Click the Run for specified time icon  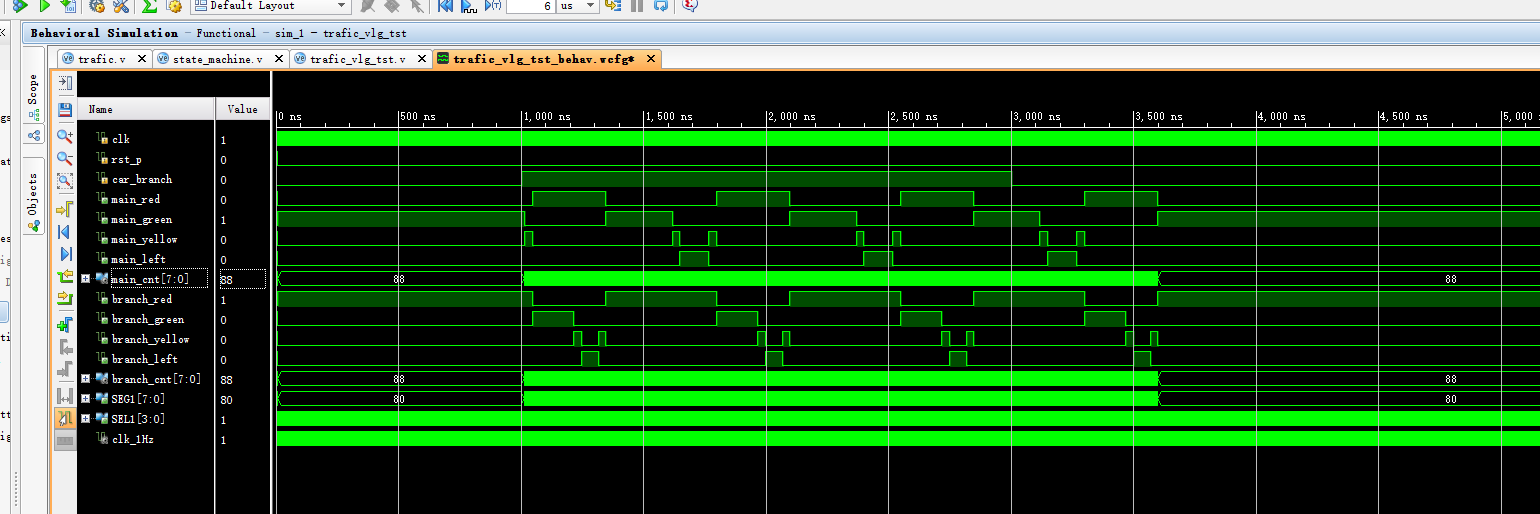coord(493,6)
